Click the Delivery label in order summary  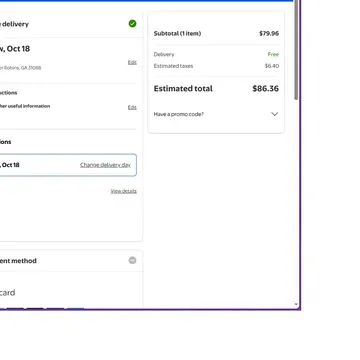point(164,54)
